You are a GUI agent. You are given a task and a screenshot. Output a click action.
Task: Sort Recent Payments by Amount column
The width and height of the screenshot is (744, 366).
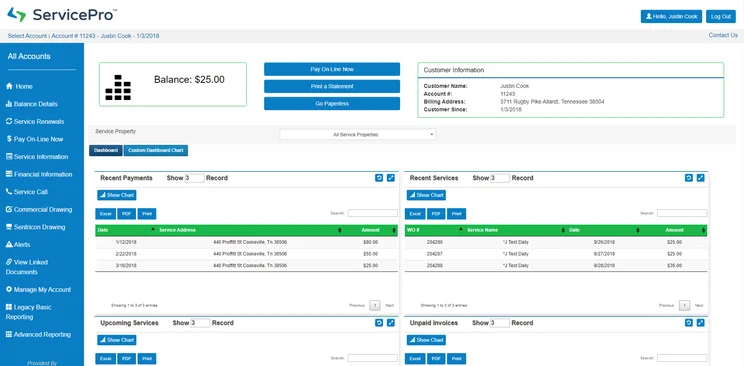click(x=371, y=230)
